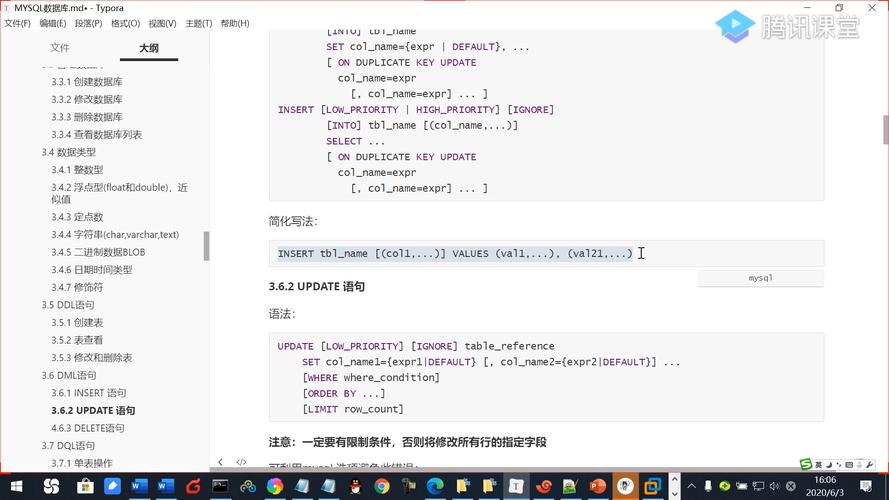Click the mysql code language field
This screenshot has height=500, width=889.
(761, 278)
